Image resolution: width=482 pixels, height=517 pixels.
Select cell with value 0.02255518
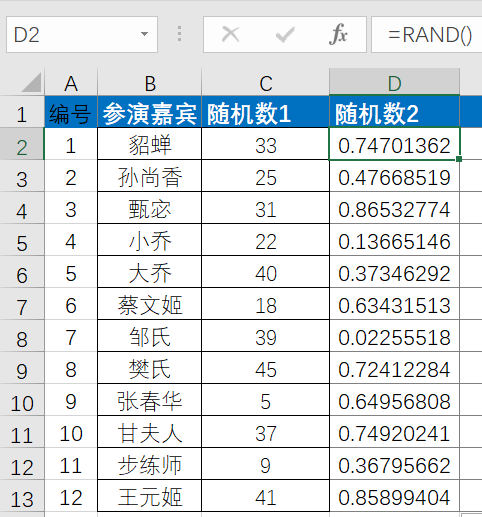click(394, 336)
